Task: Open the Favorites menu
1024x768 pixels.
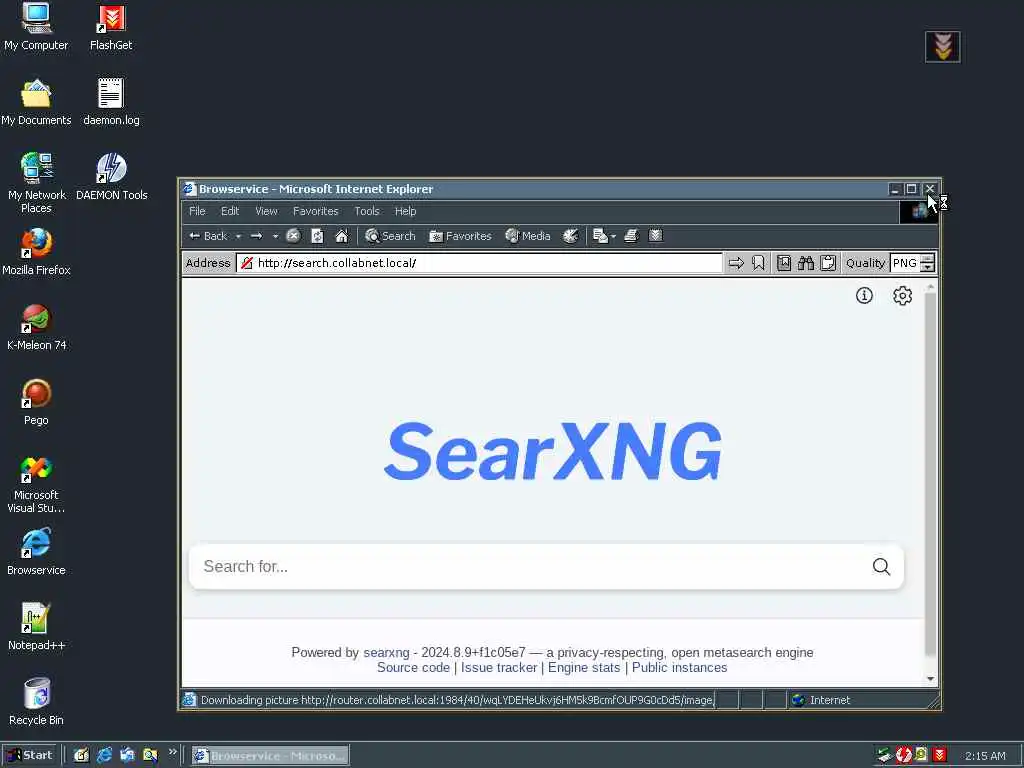Action: [315, 211]
